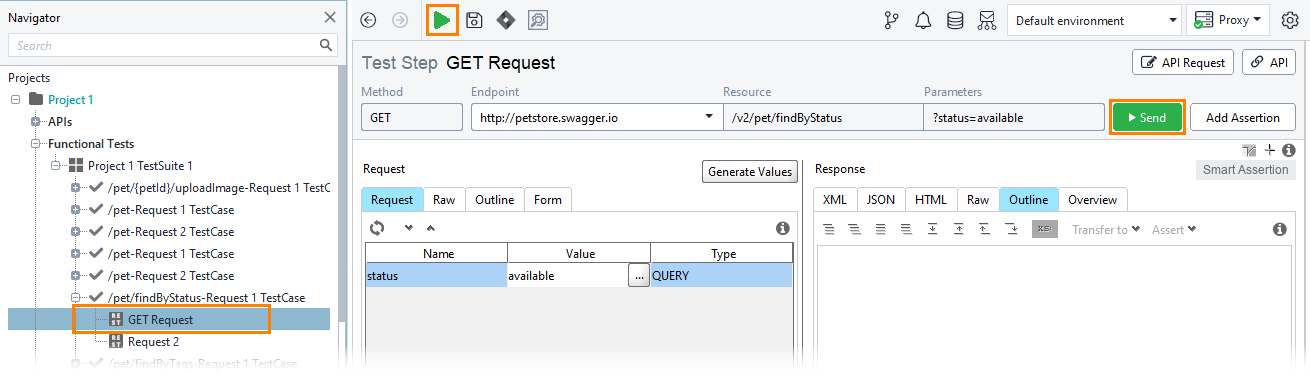Image resolution: width=1310 pixels, height=375 pixels.
Task: Click the green Send button
Action: tap(1147, 117)
